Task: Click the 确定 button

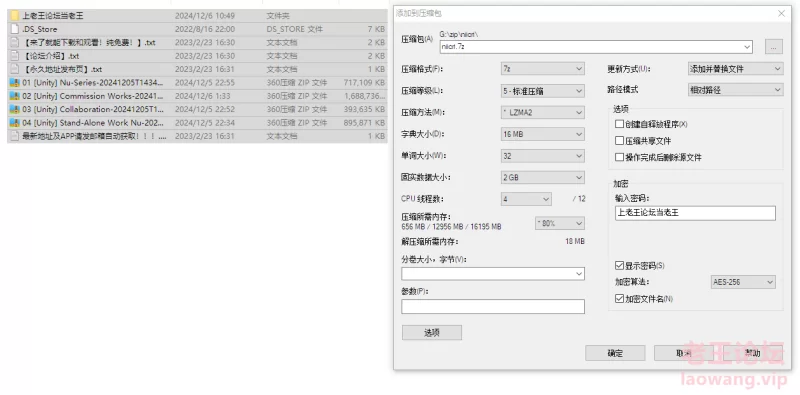Action: pos(615,353)
